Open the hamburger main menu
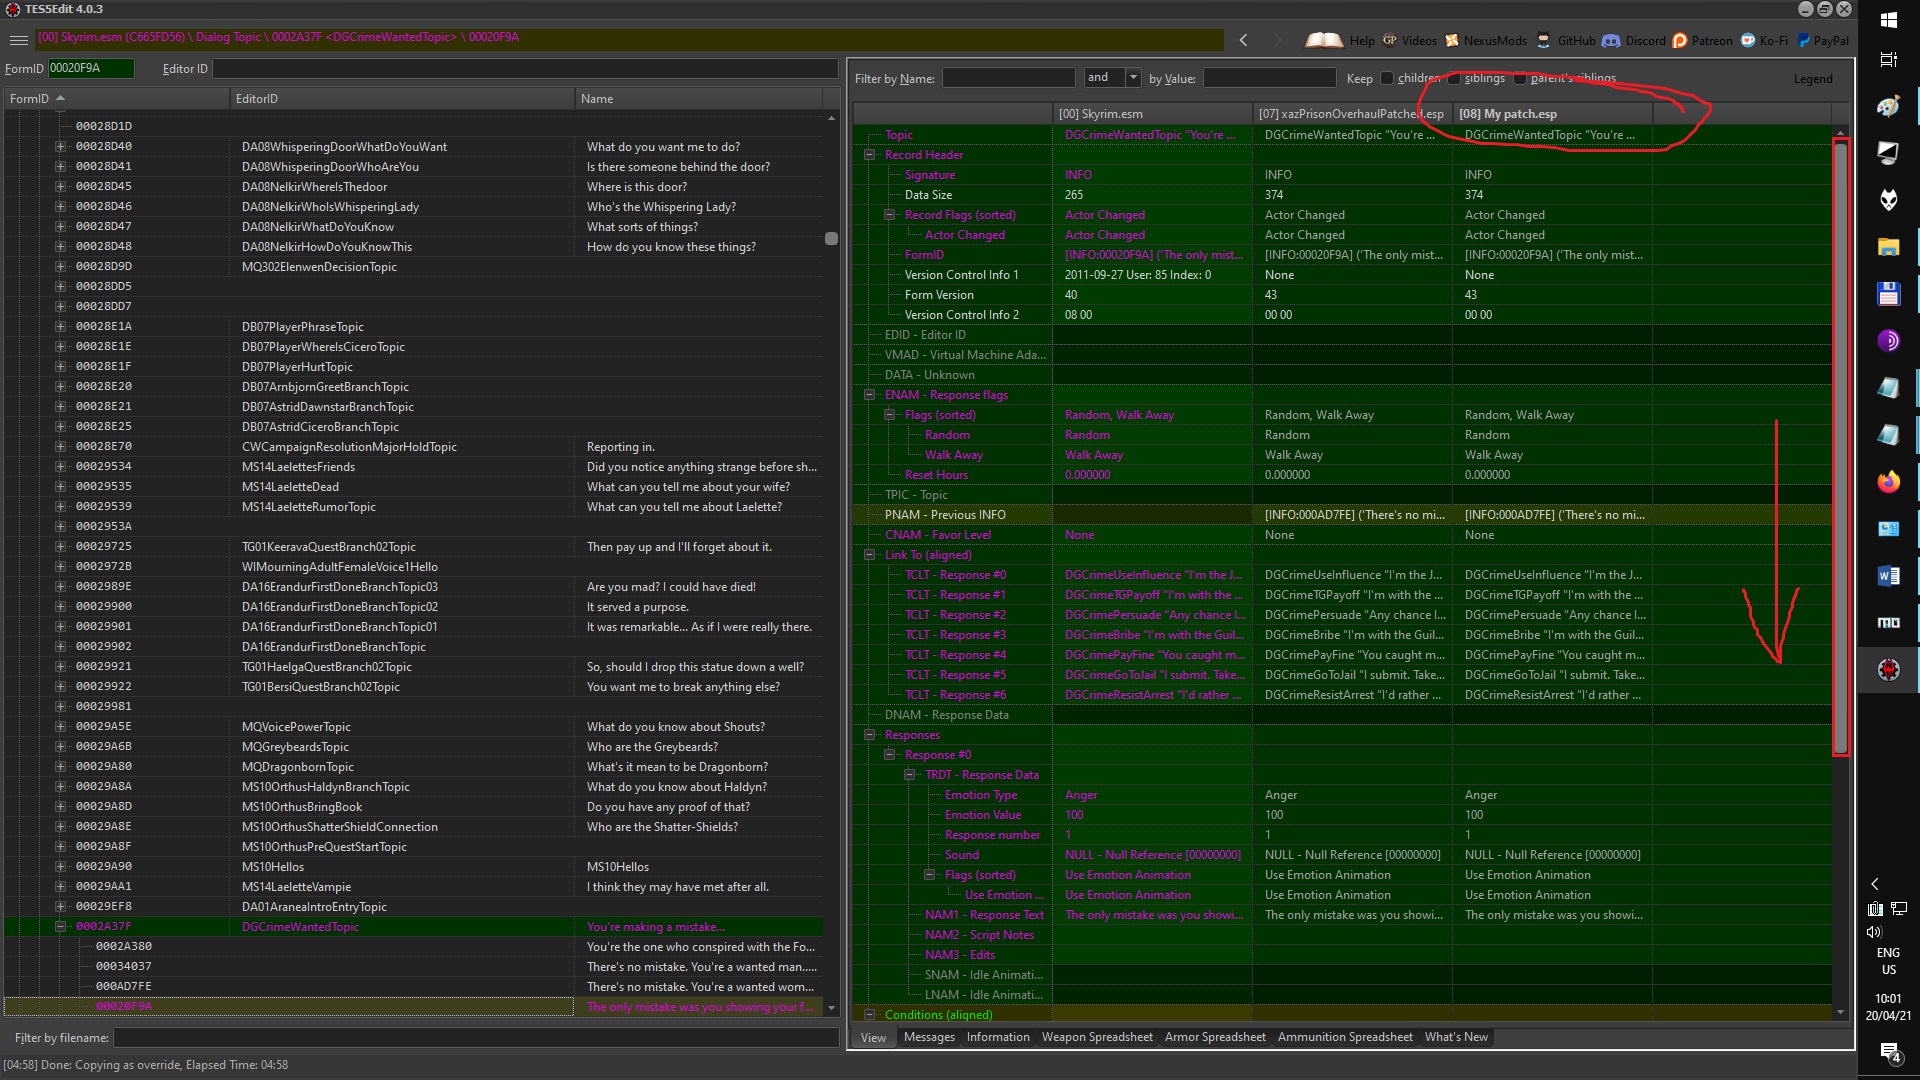 pos(18,40)
